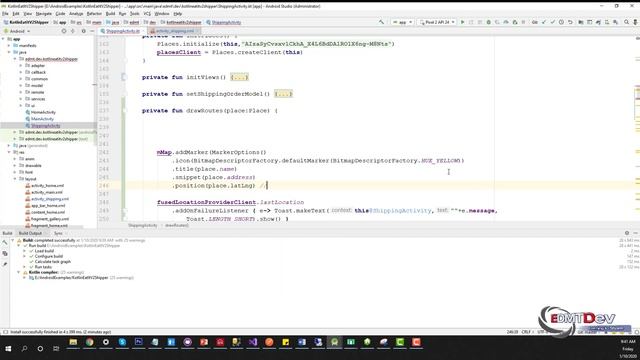Open Visual Studio from the taskbar
Viewport: 640px width, 360px height.
tap(253, 342)
